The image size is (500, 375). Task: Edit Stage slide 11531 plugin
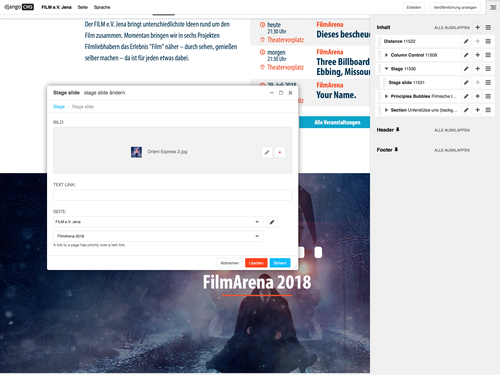[x=466, y=82]
